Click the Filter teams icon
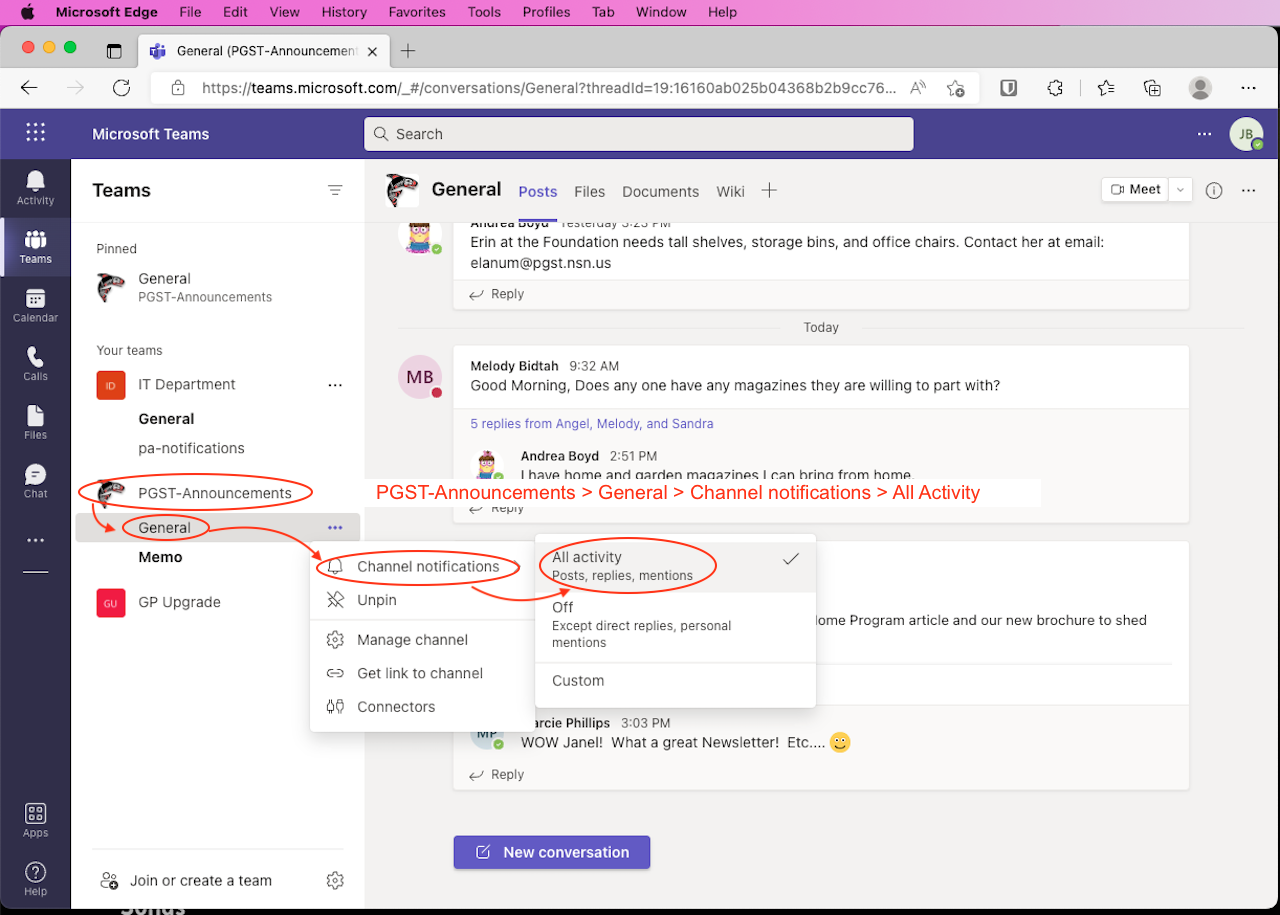 (x=335, y=190)
